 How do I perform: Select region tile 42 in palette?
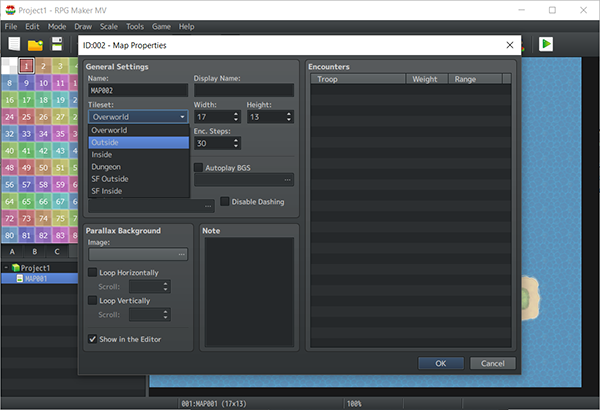tap(44, 151)
